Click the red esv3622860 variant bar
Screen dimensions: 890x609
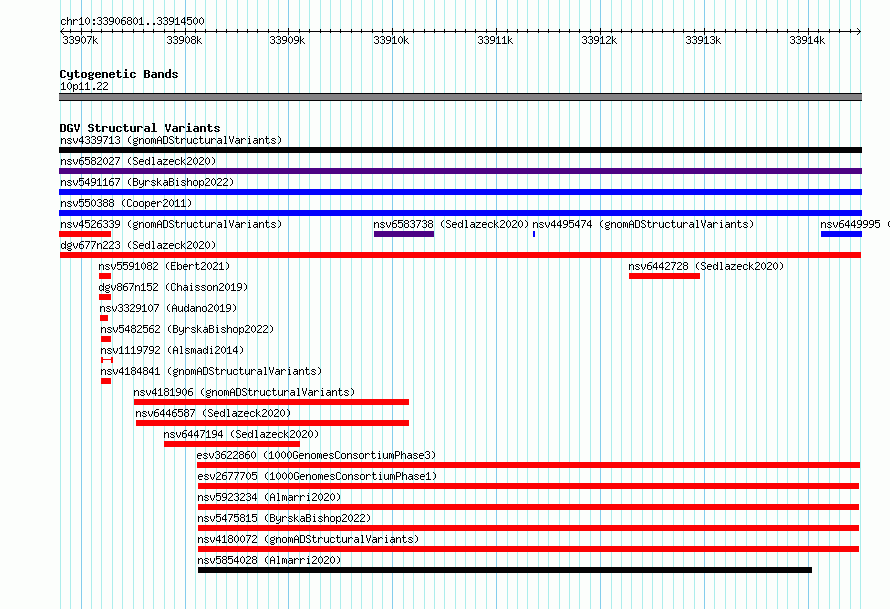(x=528, y=465)
